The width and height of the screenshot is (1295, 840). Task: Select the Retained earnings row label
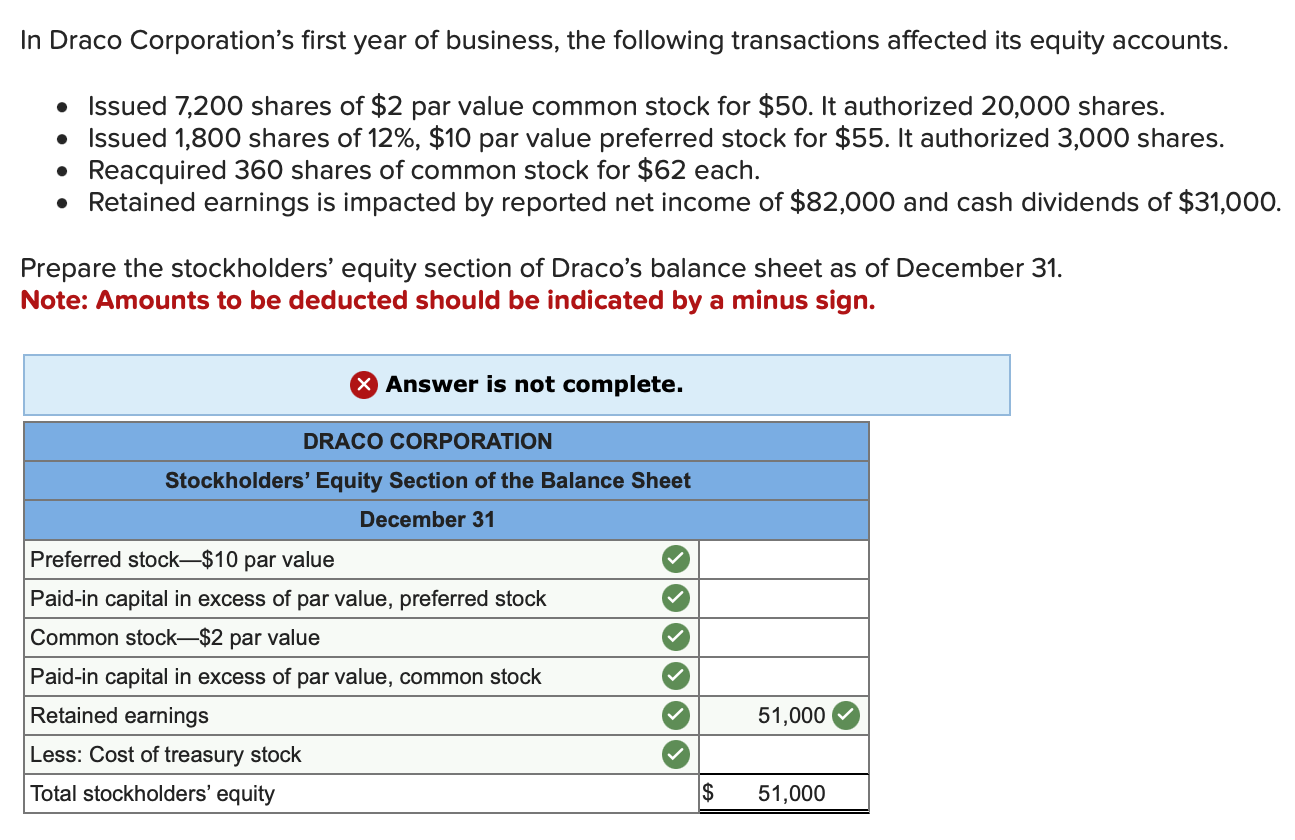(120, 715)
